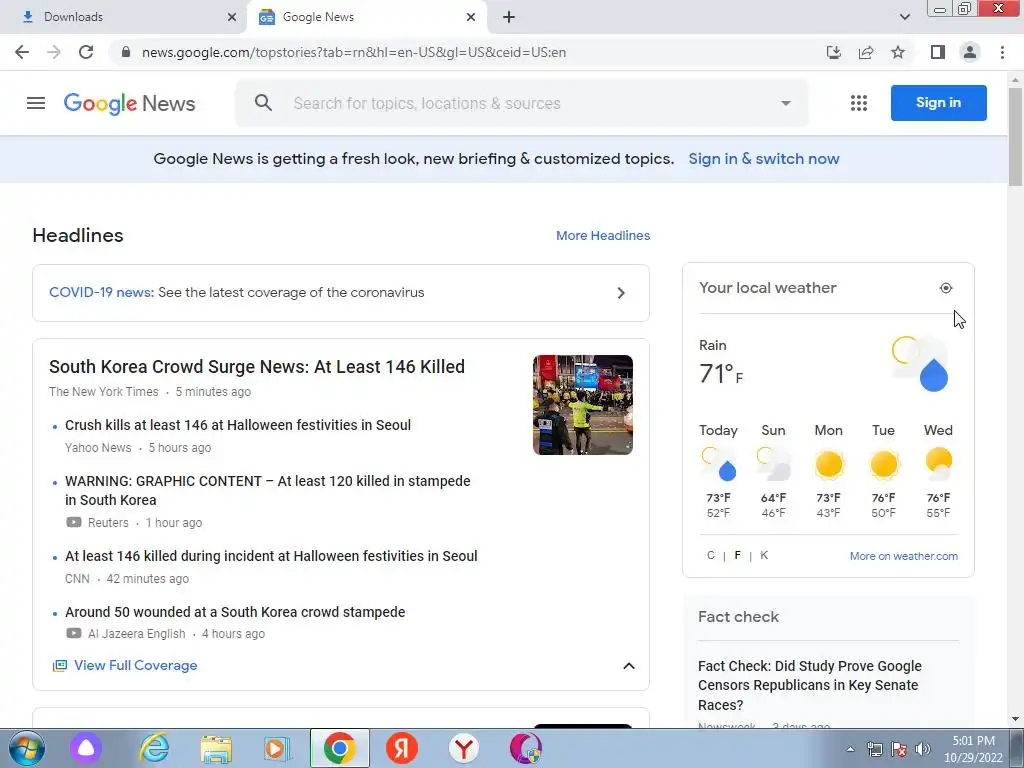Image resolution: width=1024 pixels, height=768 pixels.
Task: Switch to the Downloads tab
Action: click(x=123, y=17)
